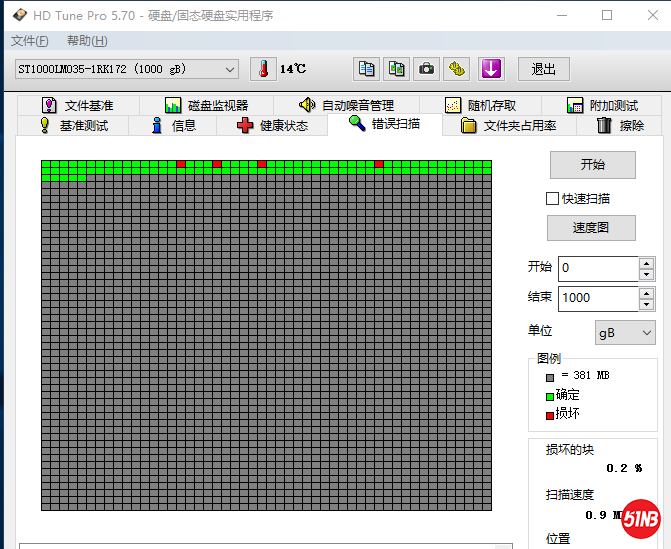Select the 错误扫描 tab

click(x=385, y=124)
